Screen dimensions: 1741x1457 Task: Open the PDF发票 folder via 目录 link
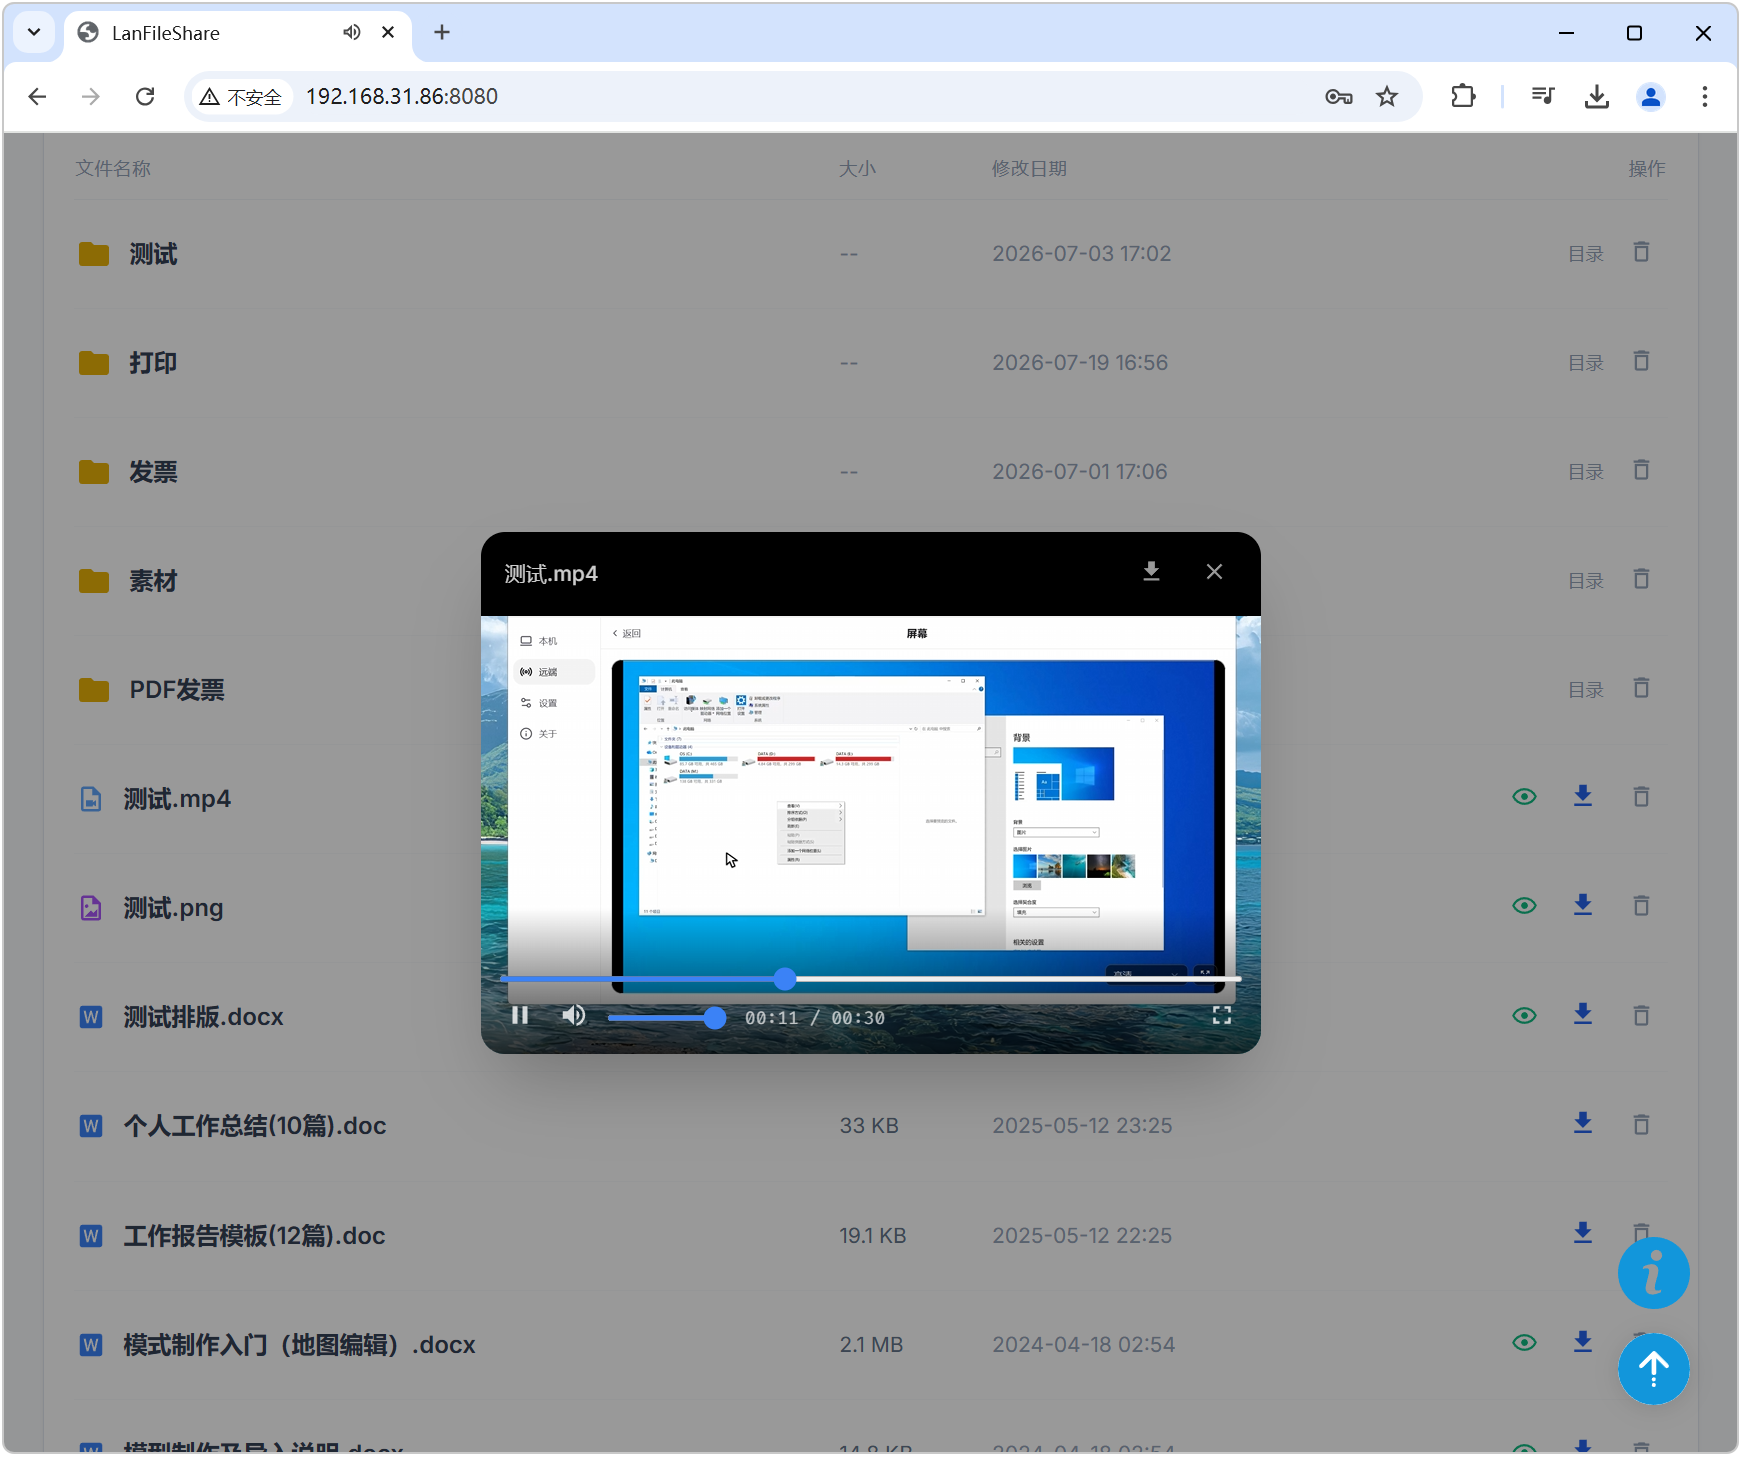pos(1585,690)
